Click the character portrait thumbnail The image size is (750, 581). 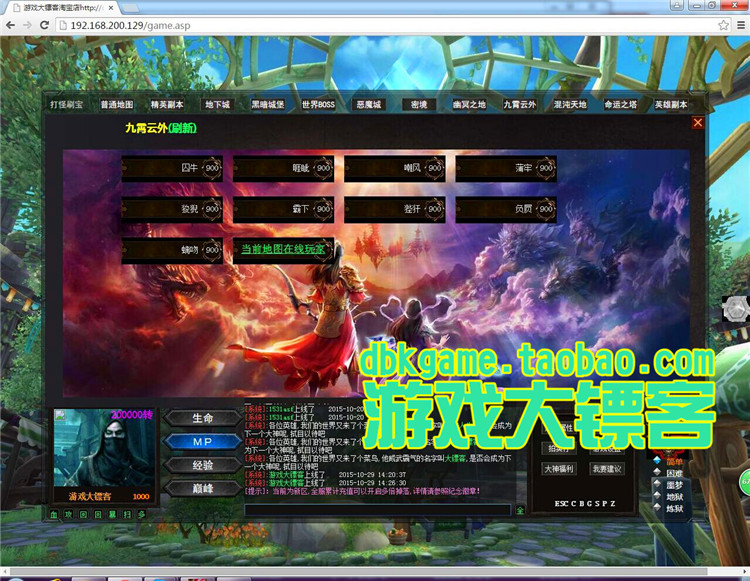pos(104,448)
